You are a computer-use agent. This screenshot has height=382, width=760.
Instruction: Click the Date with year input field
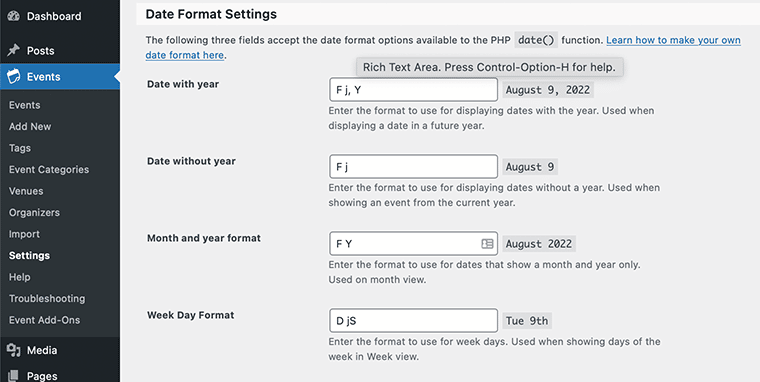tap(413, 90)
